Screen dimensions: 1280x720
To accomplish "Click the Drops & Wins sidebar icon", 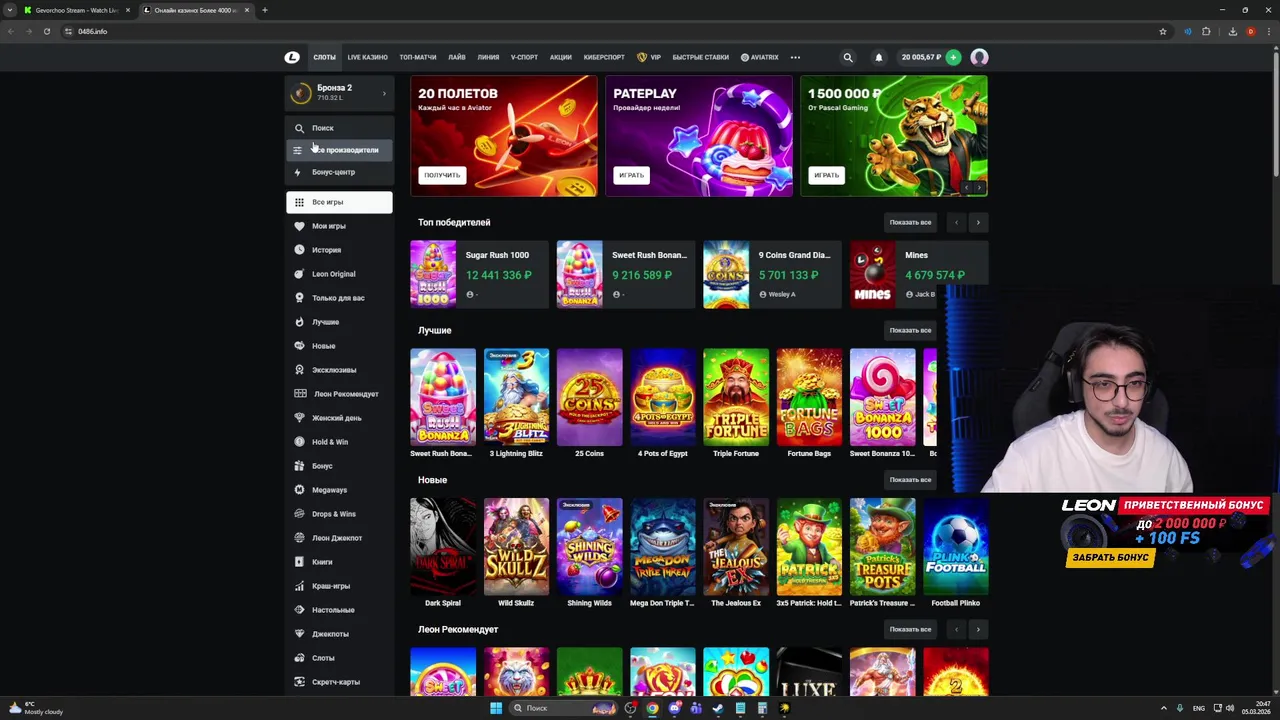I will [299, 514].
